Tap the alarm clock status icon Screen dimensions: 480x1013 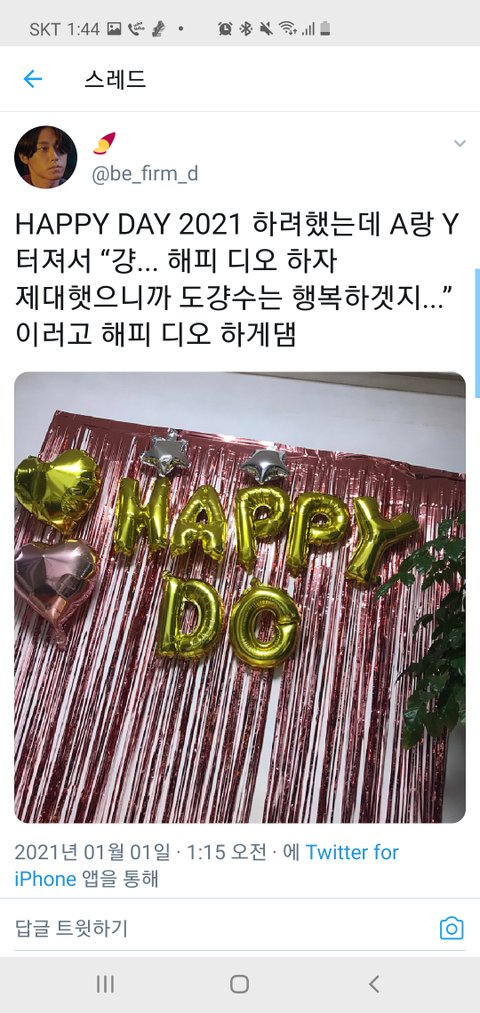[x=225, y=28]
